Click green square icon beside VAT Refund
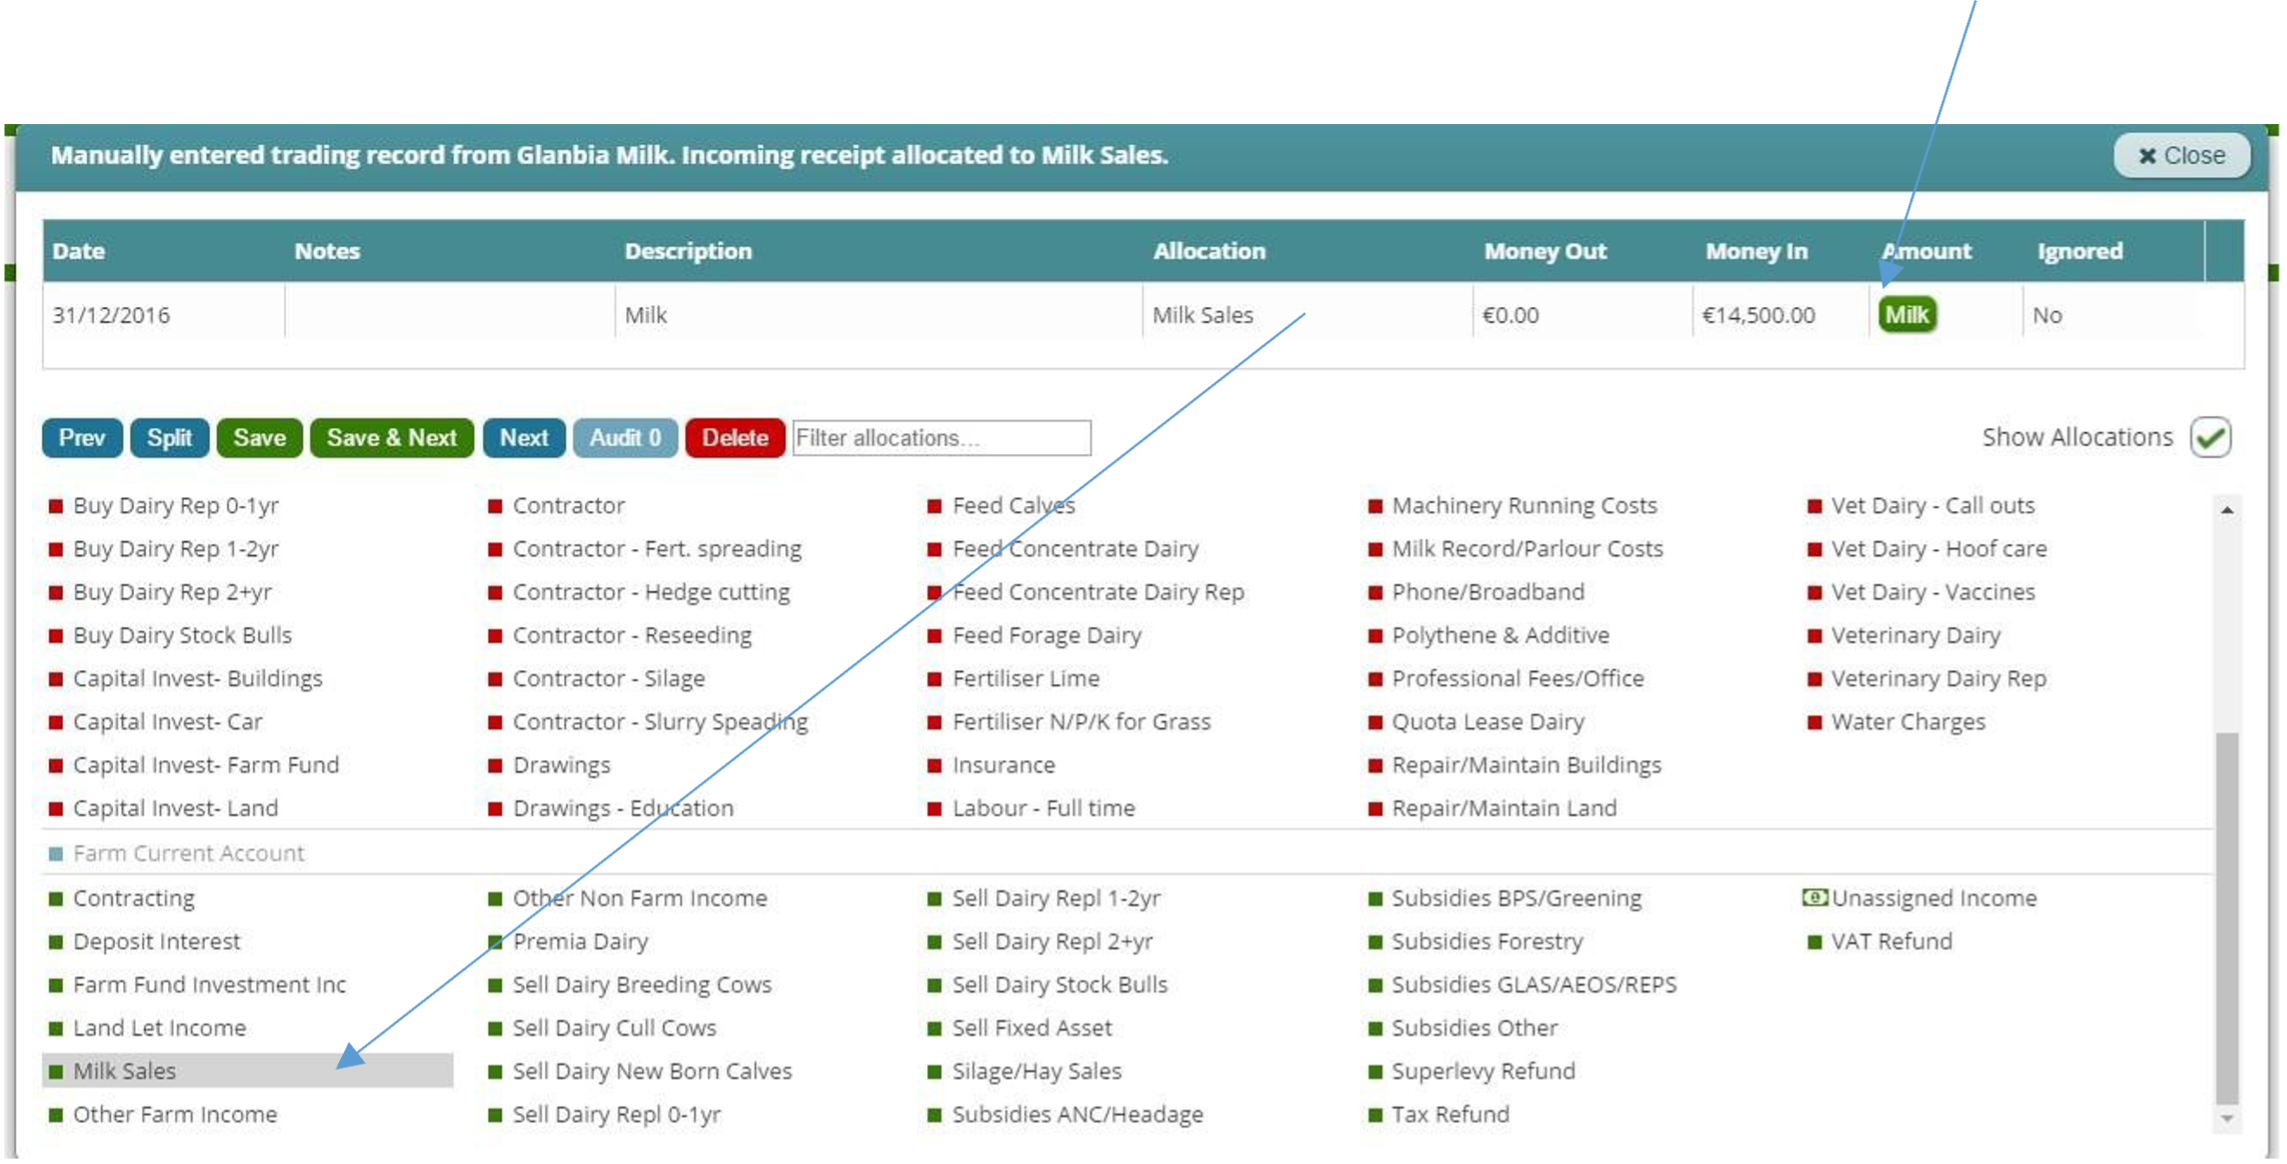 pos(1815,942)
